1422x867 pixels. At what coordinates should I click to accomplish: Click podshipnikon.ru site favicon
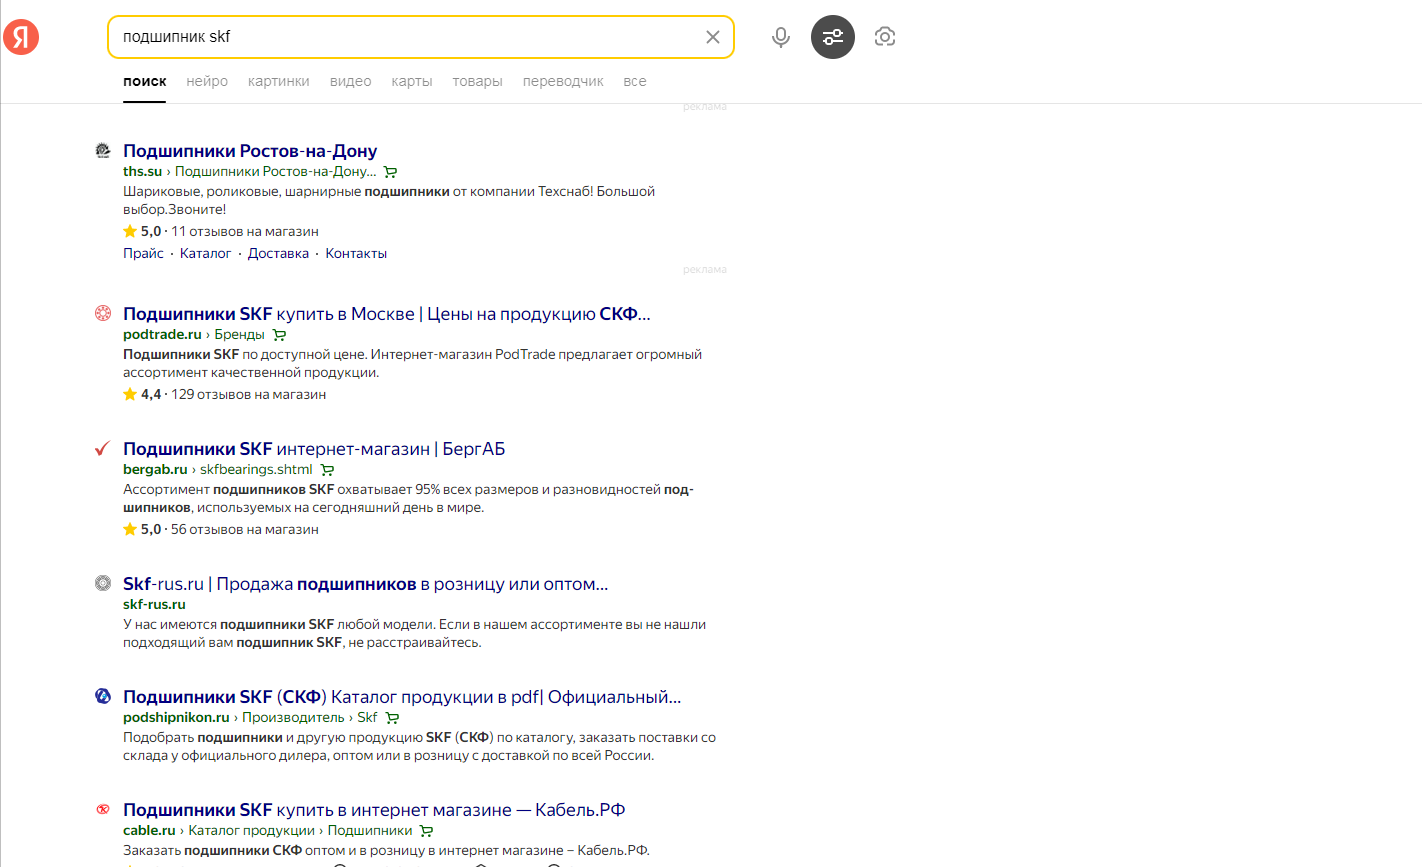(x=102, y=696)
